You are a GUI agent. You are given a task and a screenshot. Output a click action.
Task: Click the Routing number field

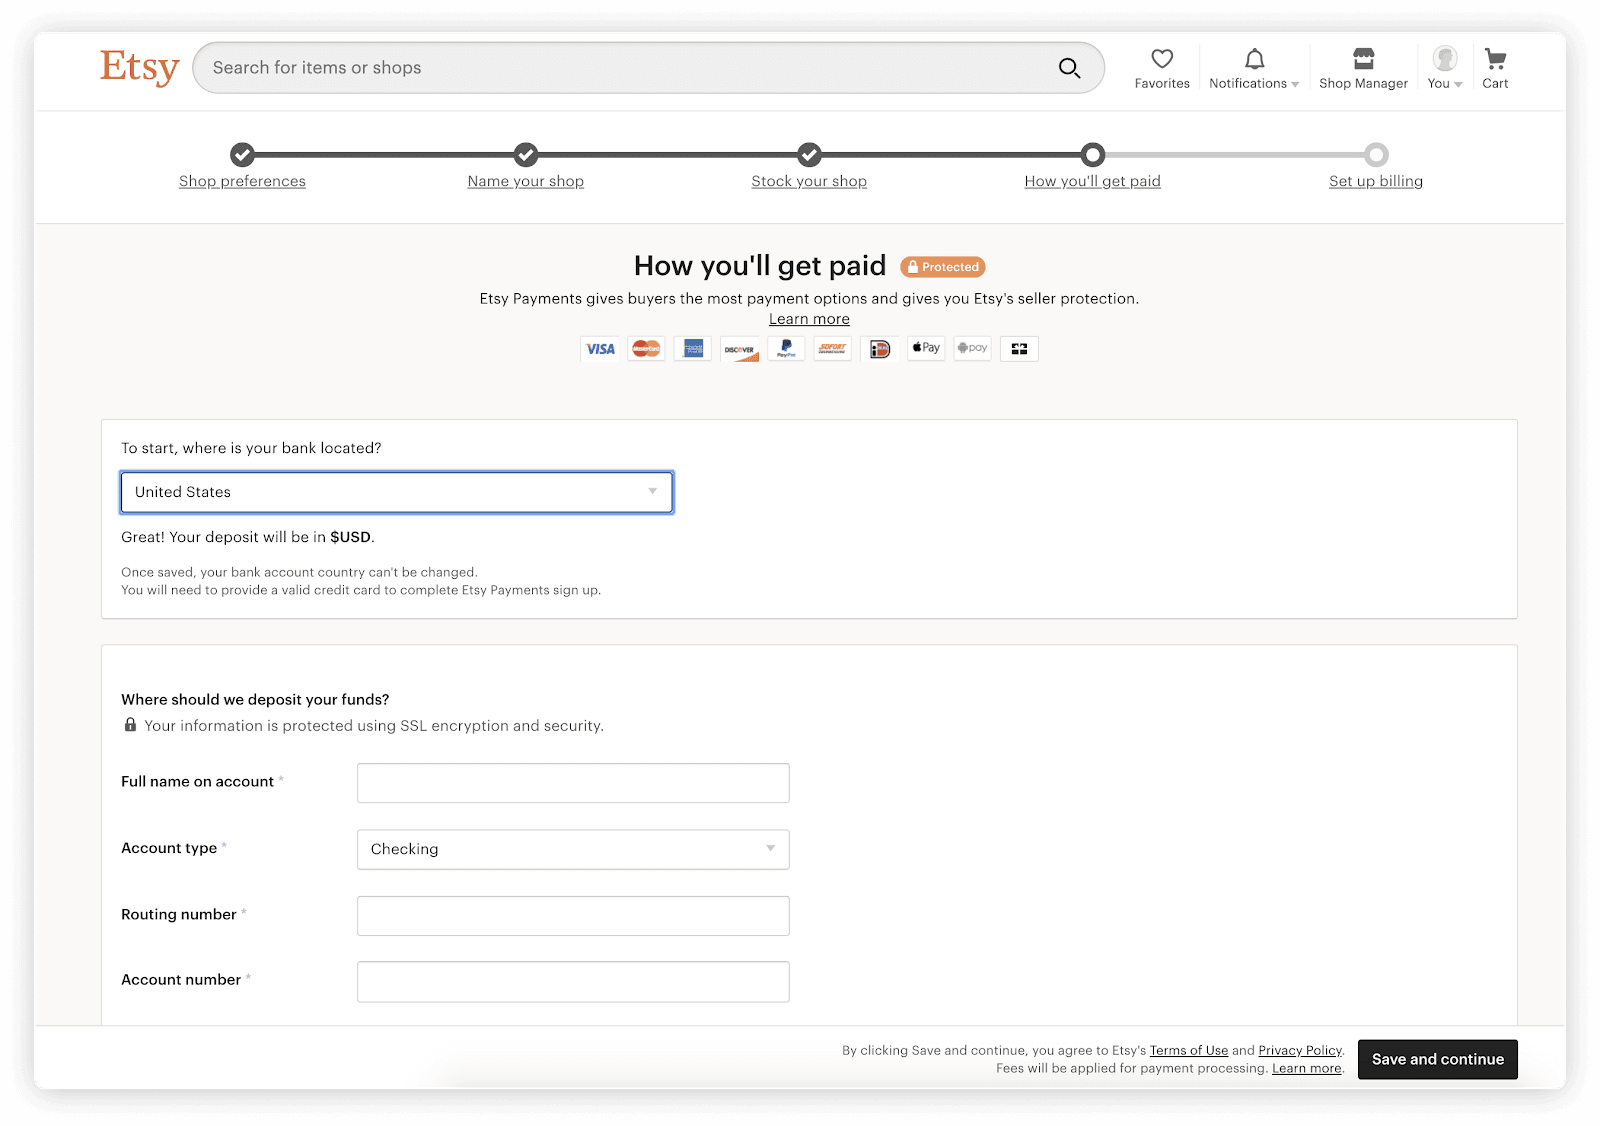[573, 916]
